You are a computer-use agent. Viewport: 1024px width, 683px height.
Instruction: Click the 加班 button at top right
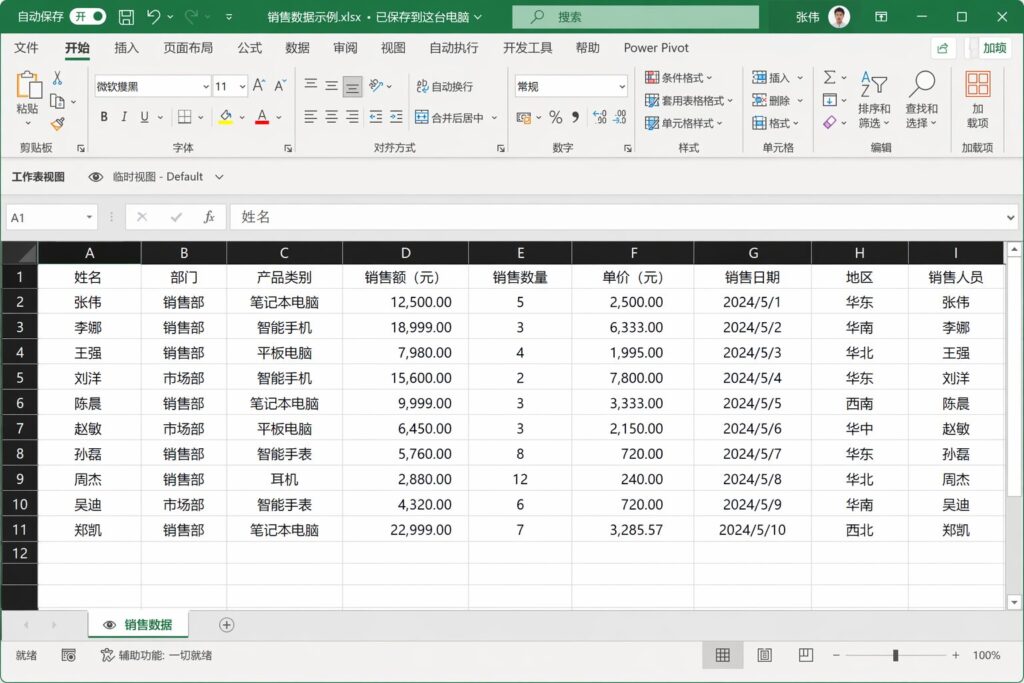pos(993,48)
